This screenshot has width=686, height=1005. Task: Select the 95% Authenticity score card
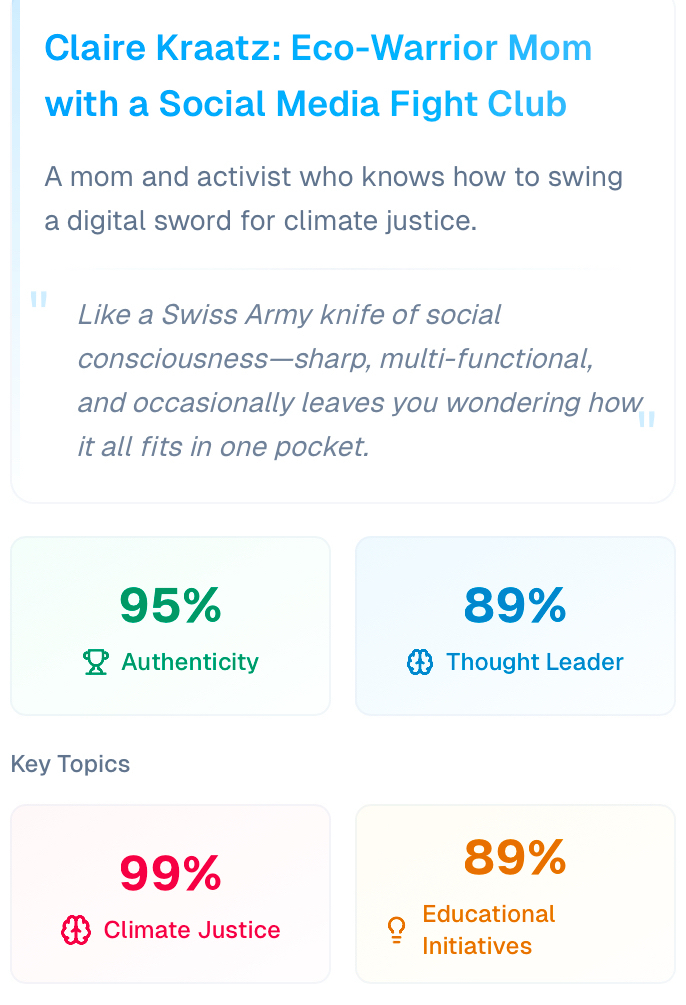coord(170,626)
